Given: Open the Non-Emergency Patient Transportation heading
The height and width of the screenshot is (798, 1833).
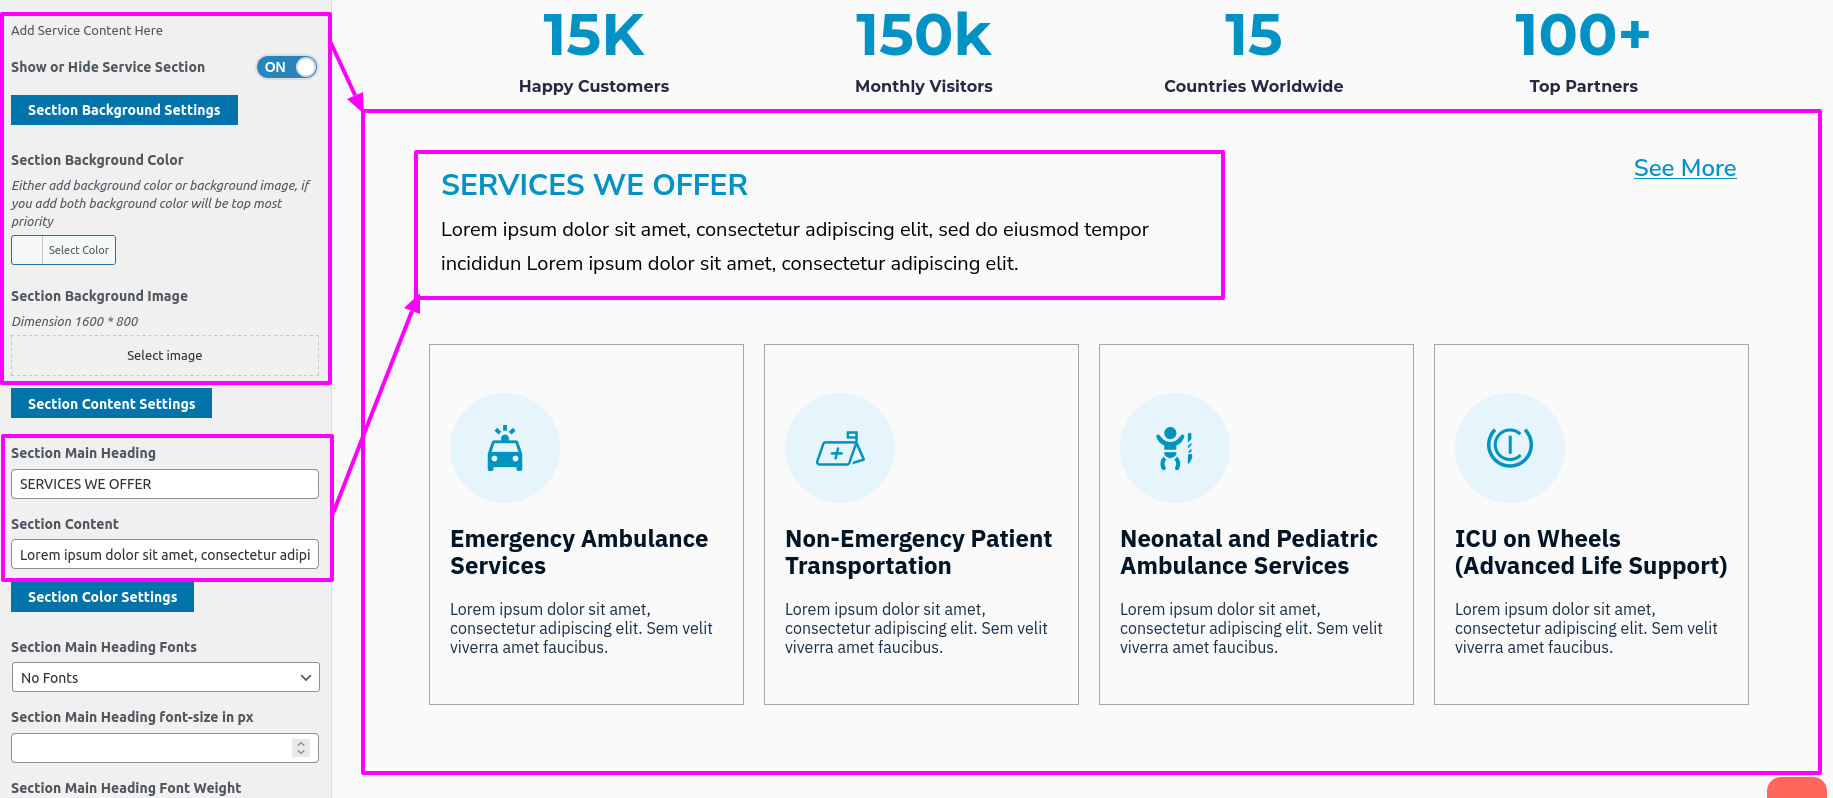Looking at the screenshot, I should (918, 552).
